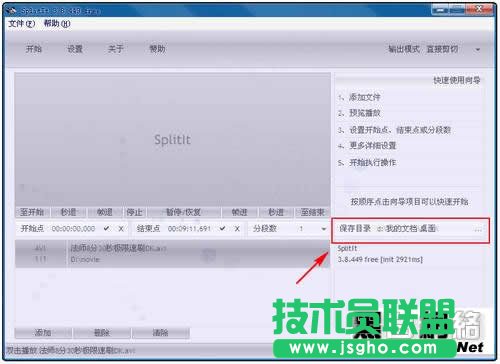Open 设置 from the toolbar
Screen dimensions: 500x364
coord(75,49)
